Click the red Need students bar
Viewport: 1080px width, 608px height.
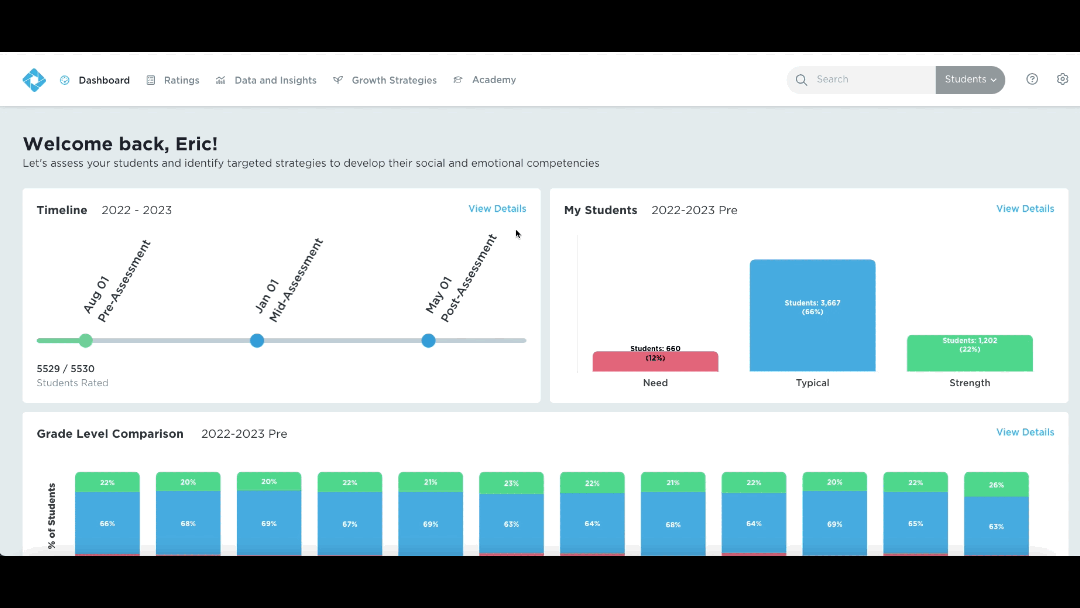[655, 362]
